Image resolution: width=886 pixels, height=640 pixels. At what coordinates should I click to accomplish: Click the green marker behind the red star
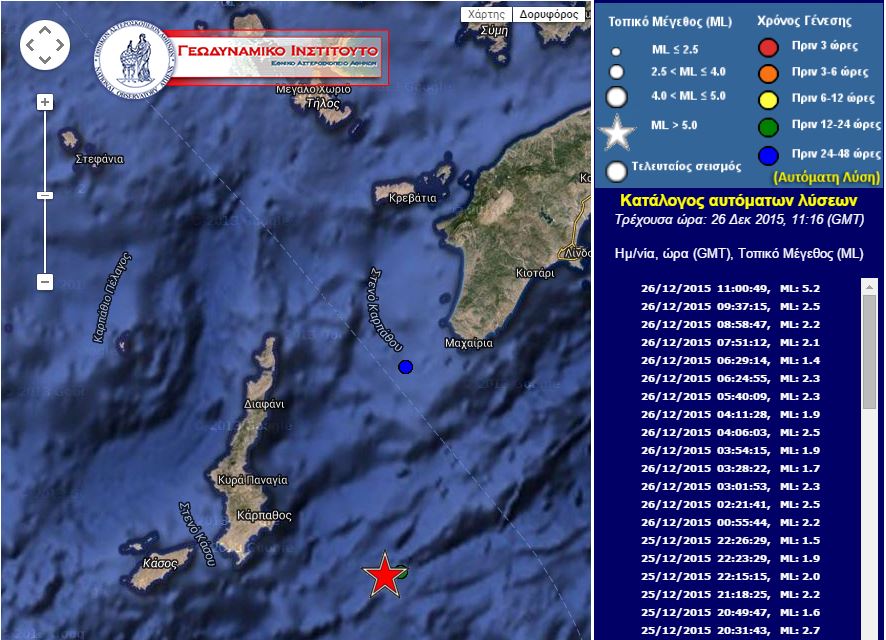click(401, 571)
